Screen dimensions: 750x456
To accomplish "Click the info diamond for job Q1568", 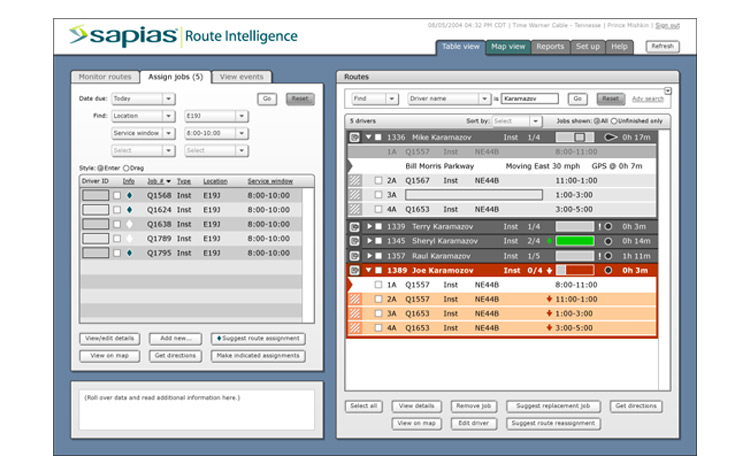I will click(x=129, y=195).
